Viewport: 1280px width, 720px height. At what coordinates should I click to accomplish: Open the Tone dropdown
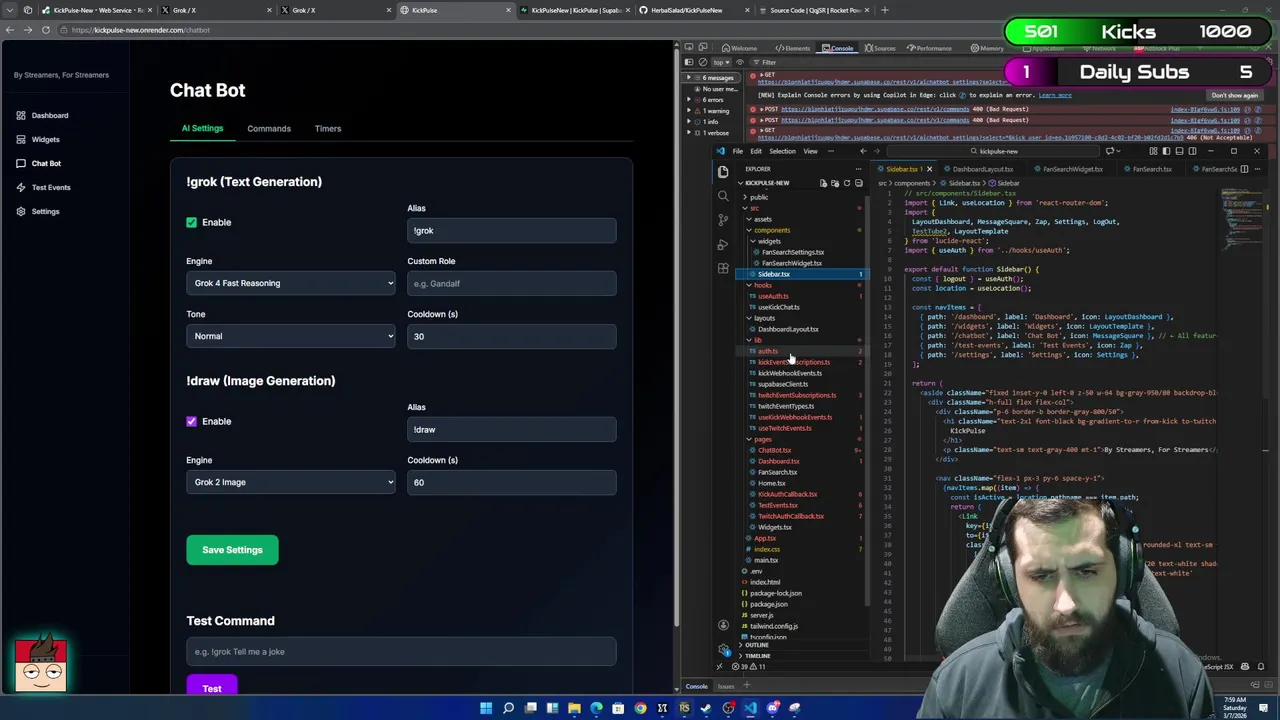[291, 336]
